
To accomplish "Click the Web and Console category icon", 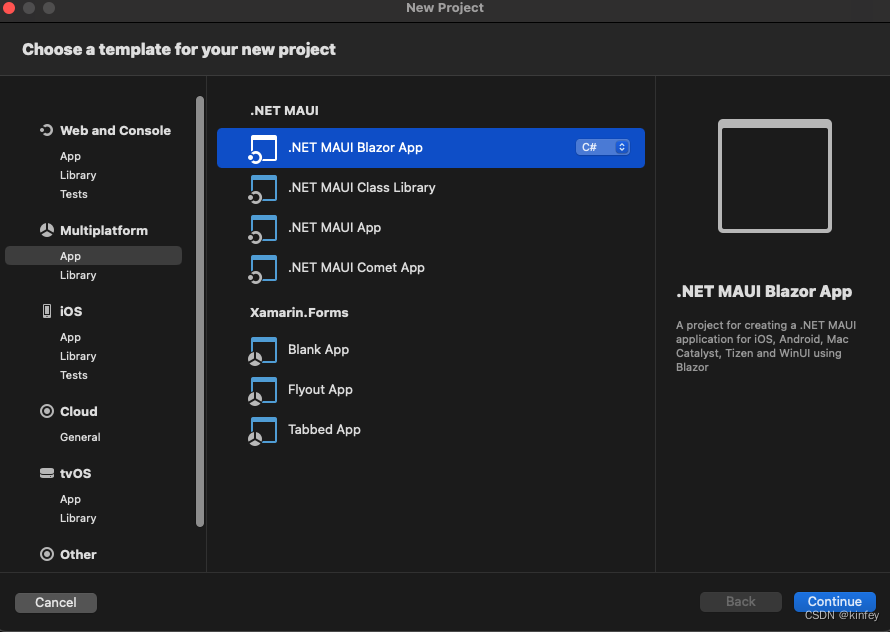I will tap(46, 130).
